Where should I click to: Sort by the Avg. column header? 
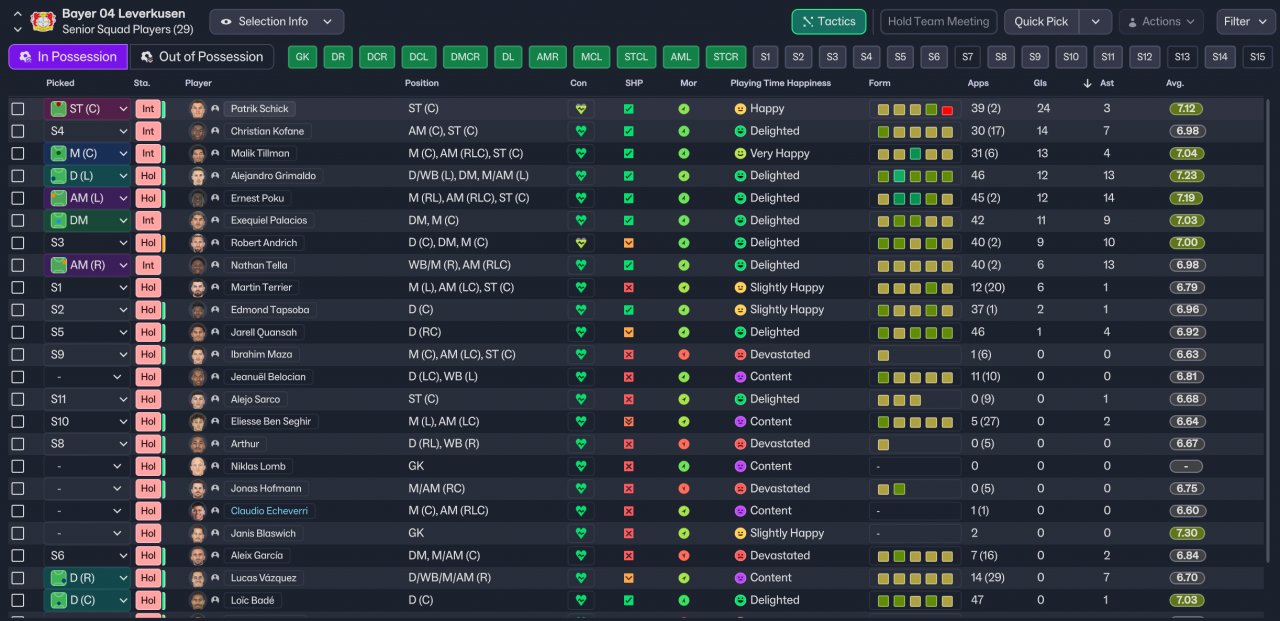coord(1174,83)
